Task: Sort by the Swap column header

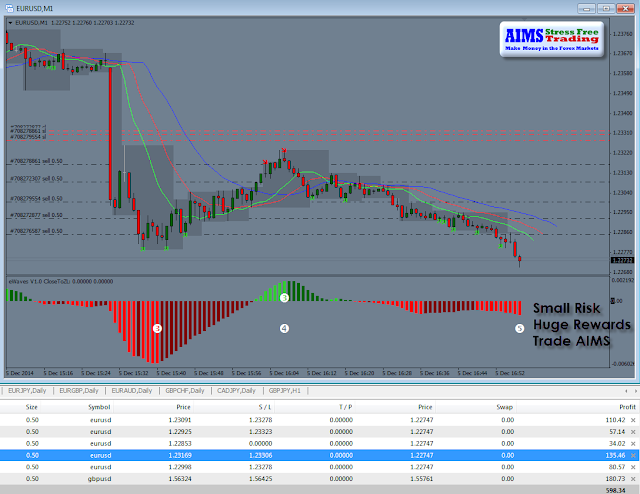Action: [504, 407]
